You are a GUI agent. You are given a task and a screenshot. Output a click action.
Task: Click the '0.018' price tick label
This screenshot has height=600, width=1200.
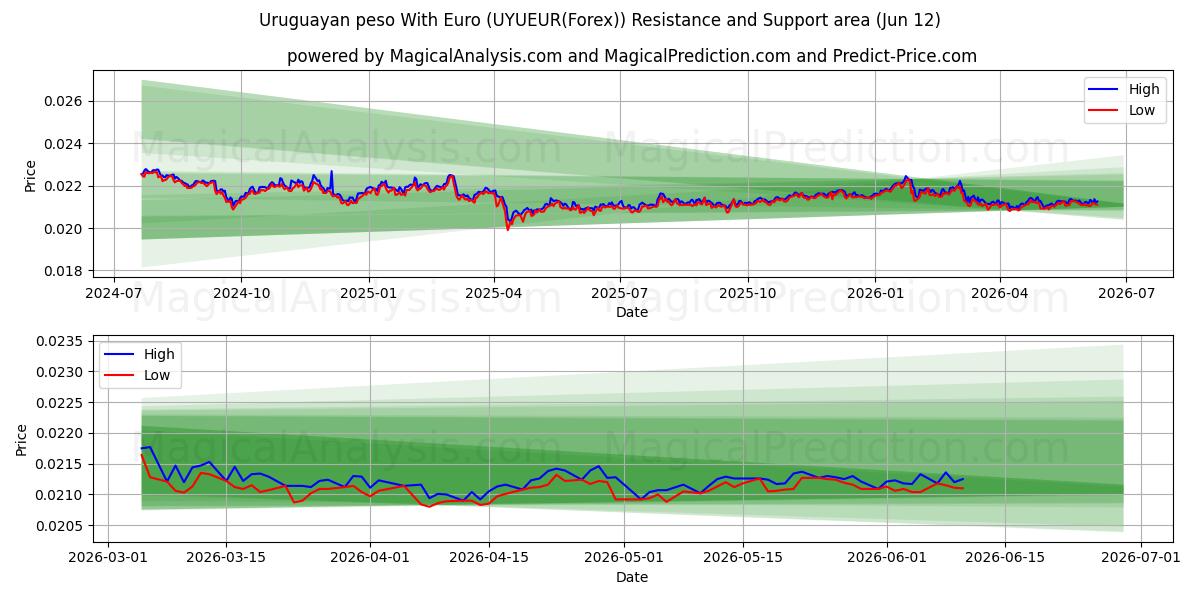[64, 271]
